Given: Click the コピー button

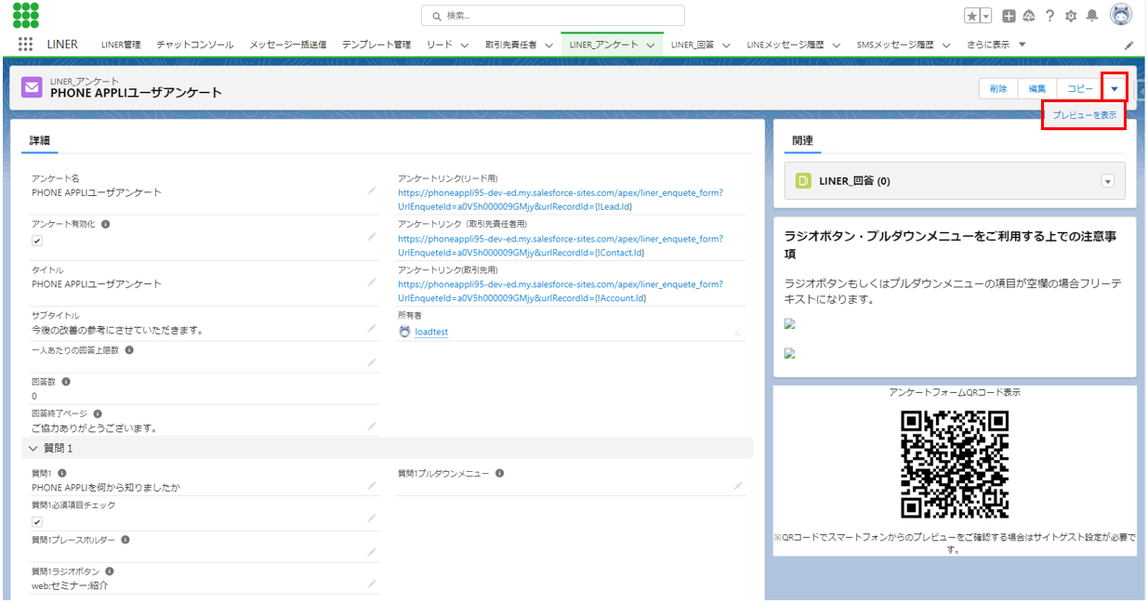Looking at the screenshot, I should tap(1080, 89).
